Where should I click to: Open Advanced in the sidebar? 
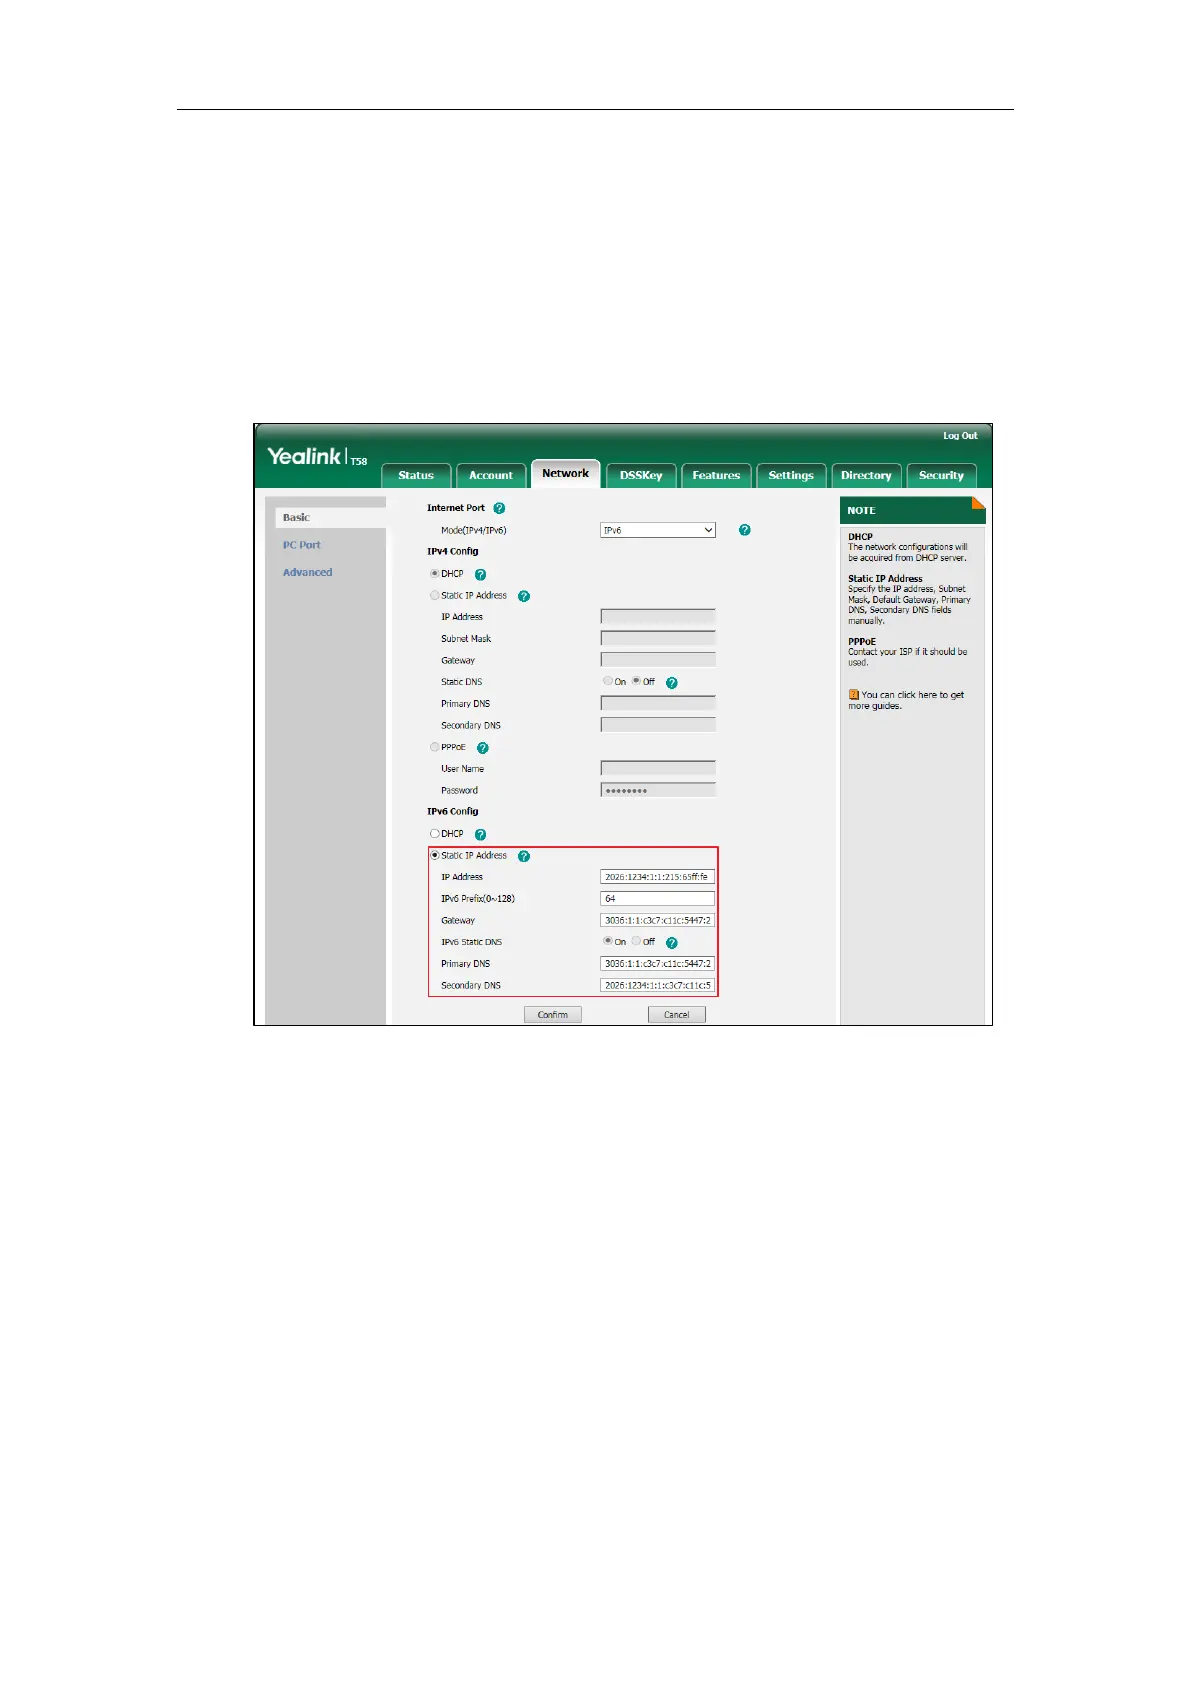point(307,572)
